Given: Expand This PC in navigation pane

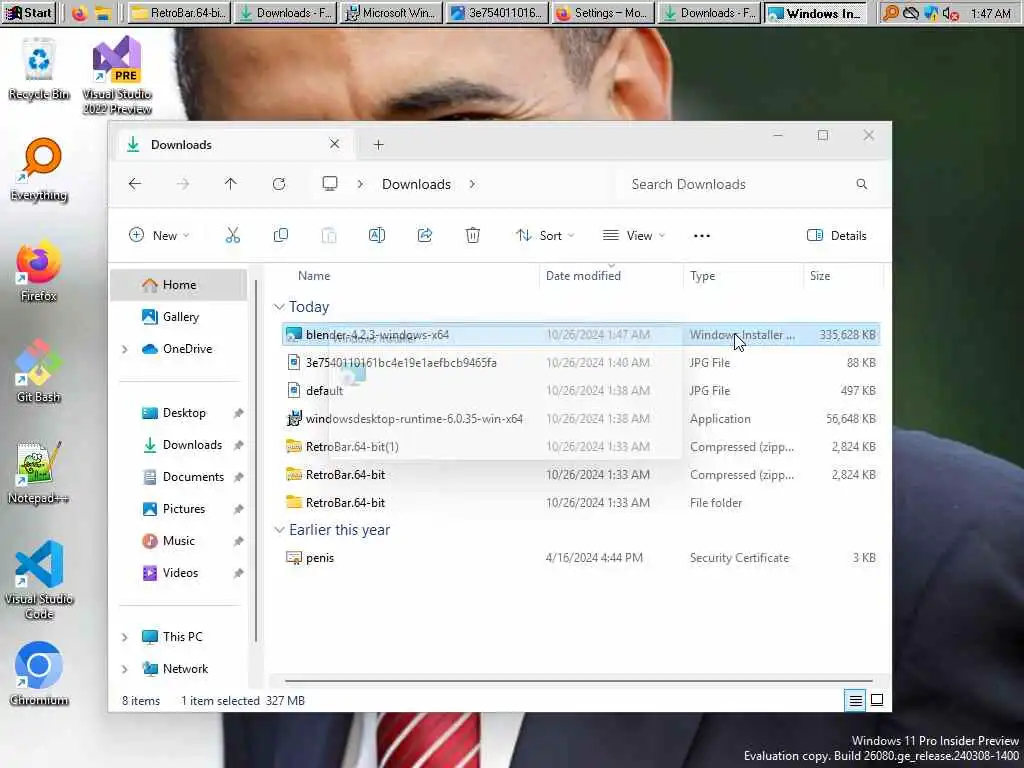Looking at the screenshot, I should (x=125, y=637).
